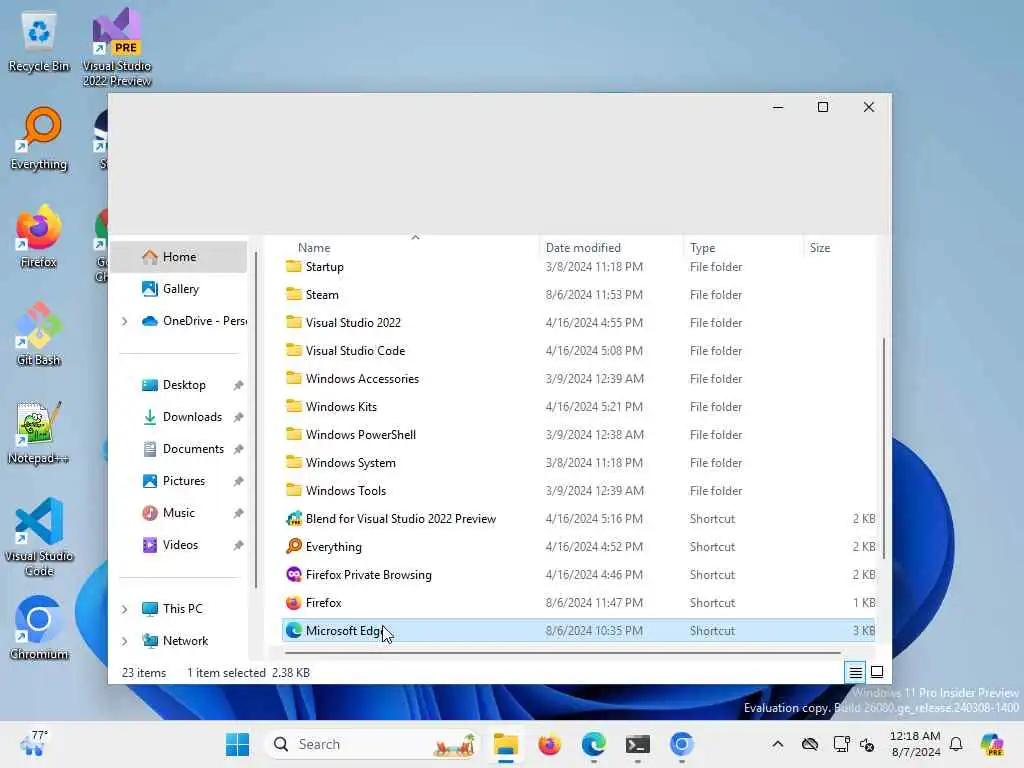1024x768 pixels.
Task: Select Blend for Visual Studio 2022 Preview shortcut icon
Action: coord(294,519)
